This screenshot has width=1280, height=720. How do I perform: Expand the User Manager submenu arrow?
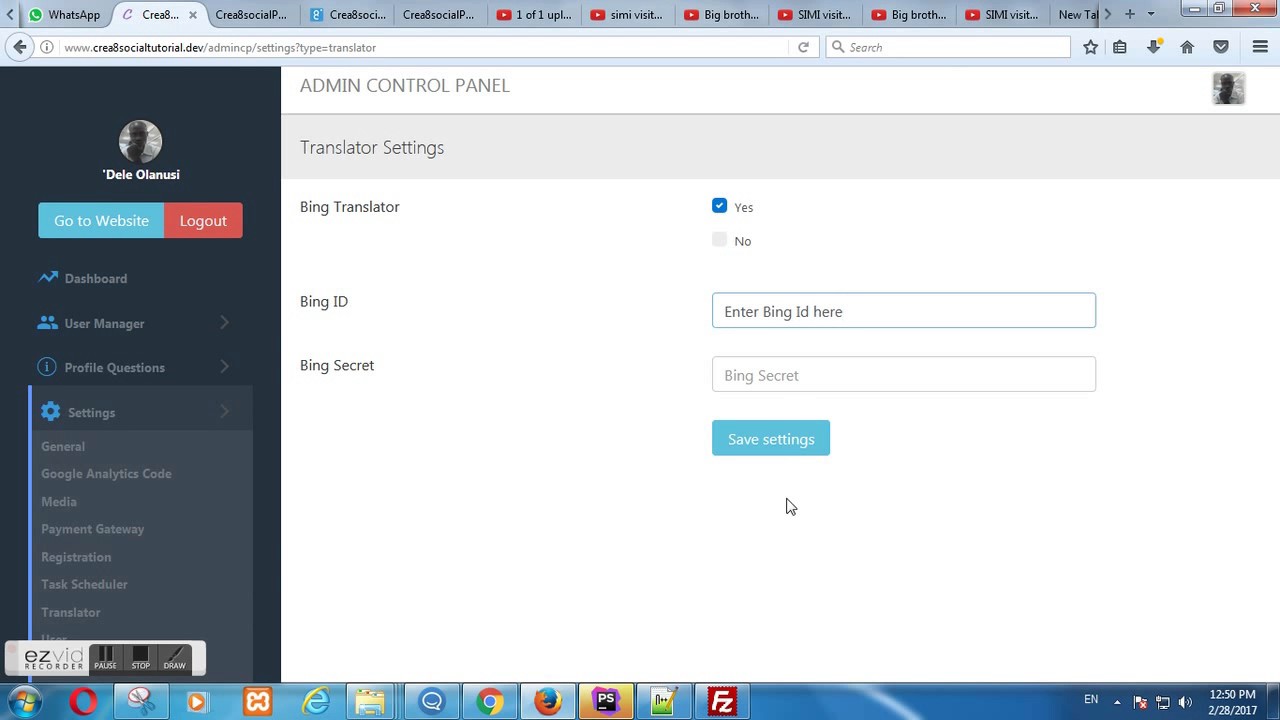point(224,322)
